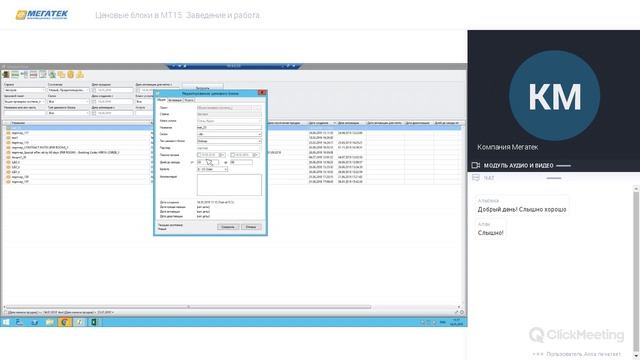Close the price block edit dialog
Screen dimensions: 640x360
click(x=262, y=93)
